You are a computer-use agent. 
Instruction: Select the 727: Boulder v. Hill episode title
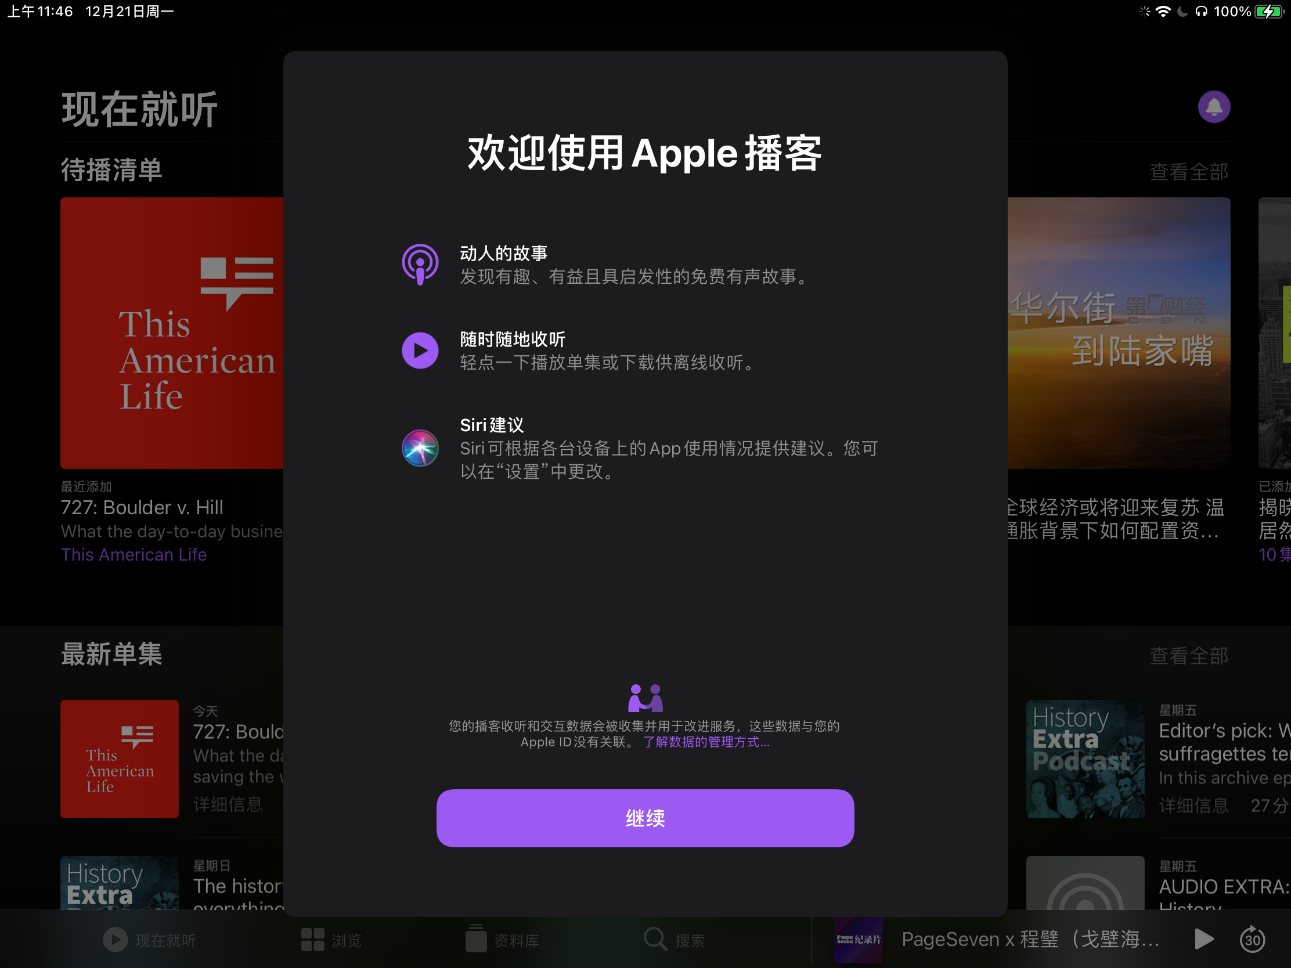pos(142,507)
